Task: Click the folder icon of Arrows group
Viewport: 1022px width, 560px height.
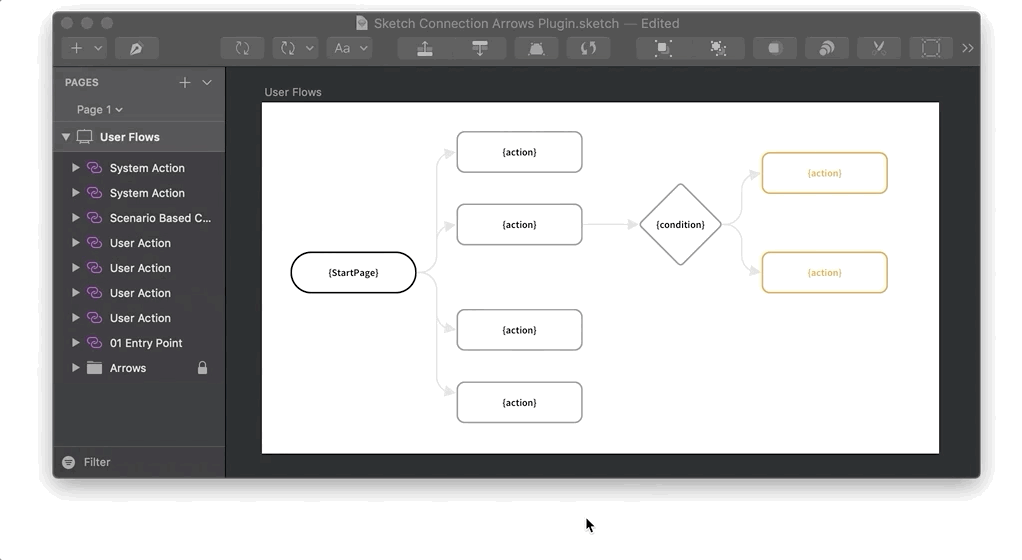Action: tap(95, 368)
